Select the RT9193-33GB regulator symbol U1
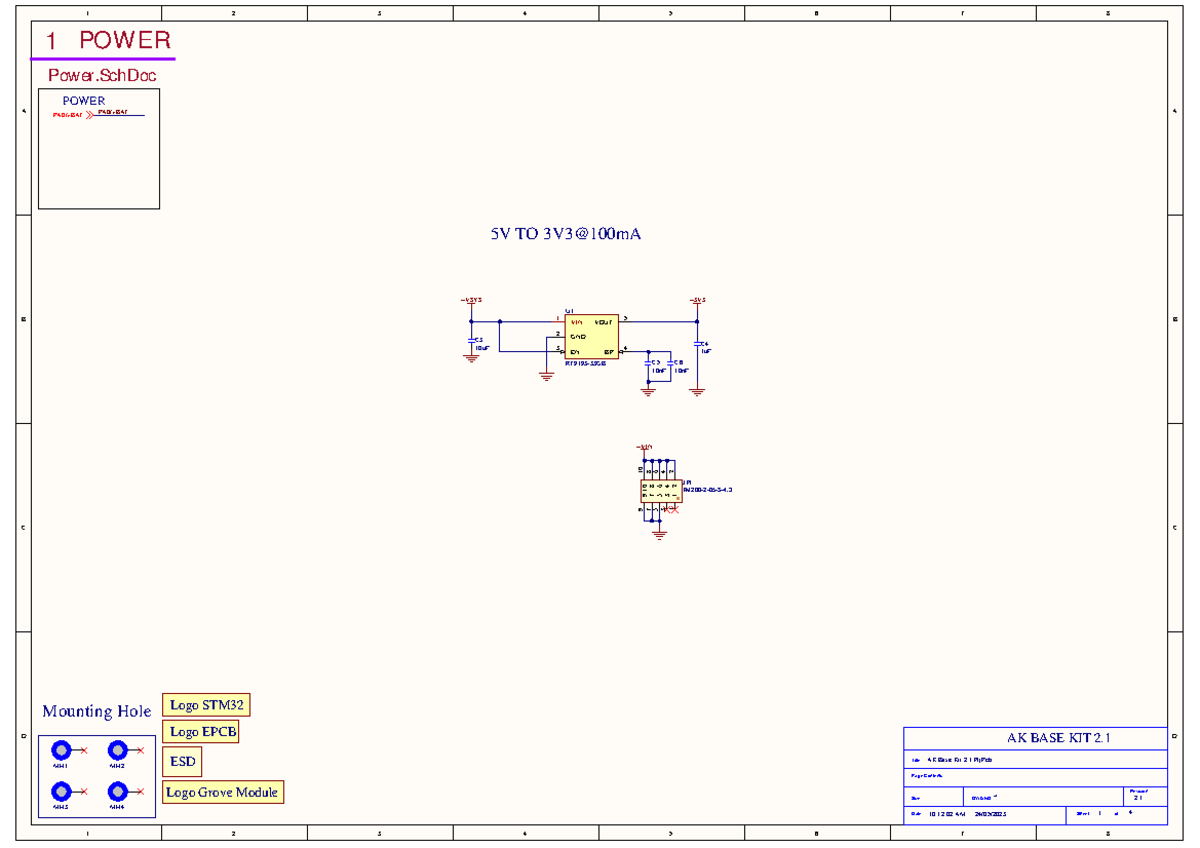The image size is (1200, 848). 592,335
